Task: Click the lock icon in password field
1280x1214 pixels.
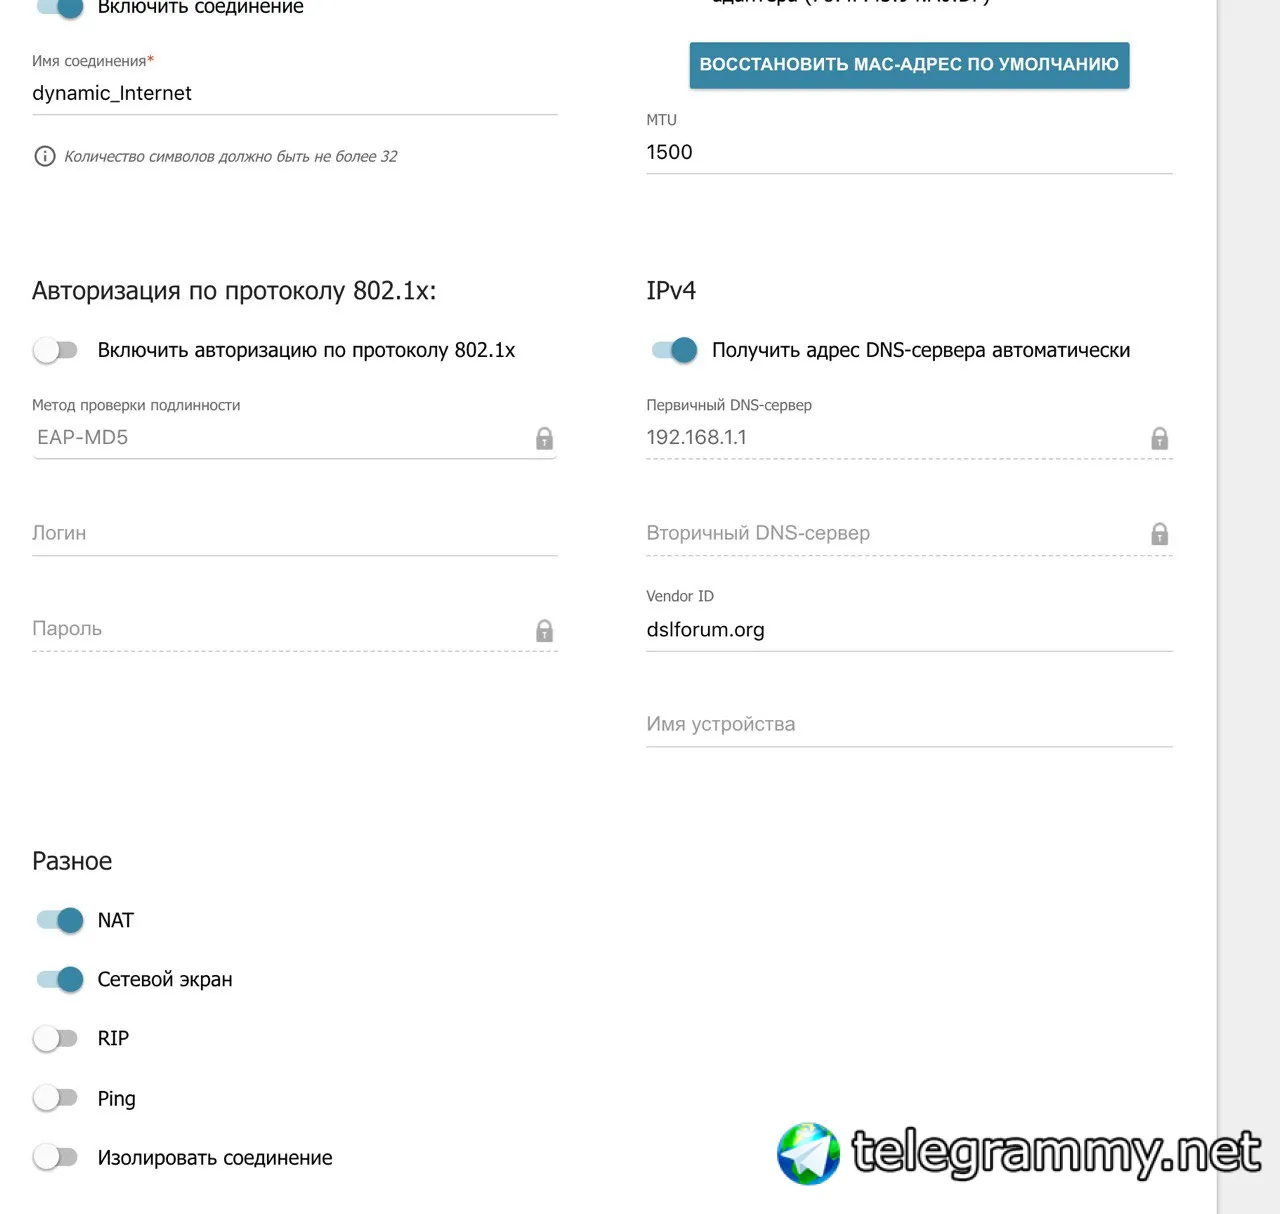Action: tap(544, 630)
